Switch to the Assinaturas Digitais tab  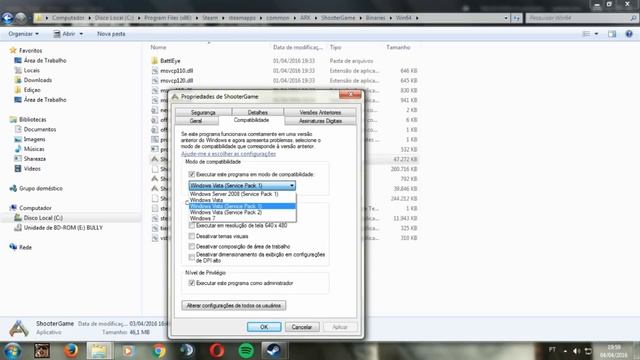[x=320, y=121]
